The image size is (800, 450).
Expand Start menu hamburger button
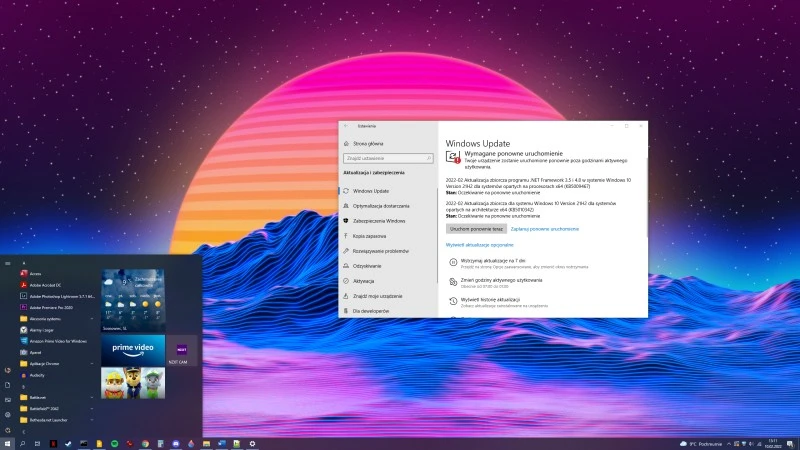(7, 263)
